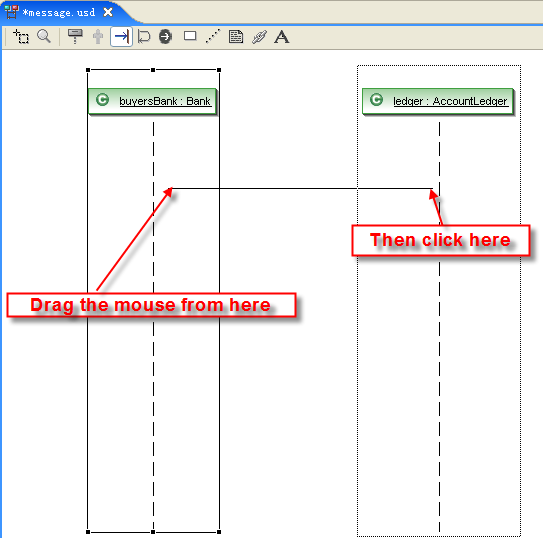Close the message.usd editor tab
This screenshot has height=538, width=543.
(x=108, y=12)
